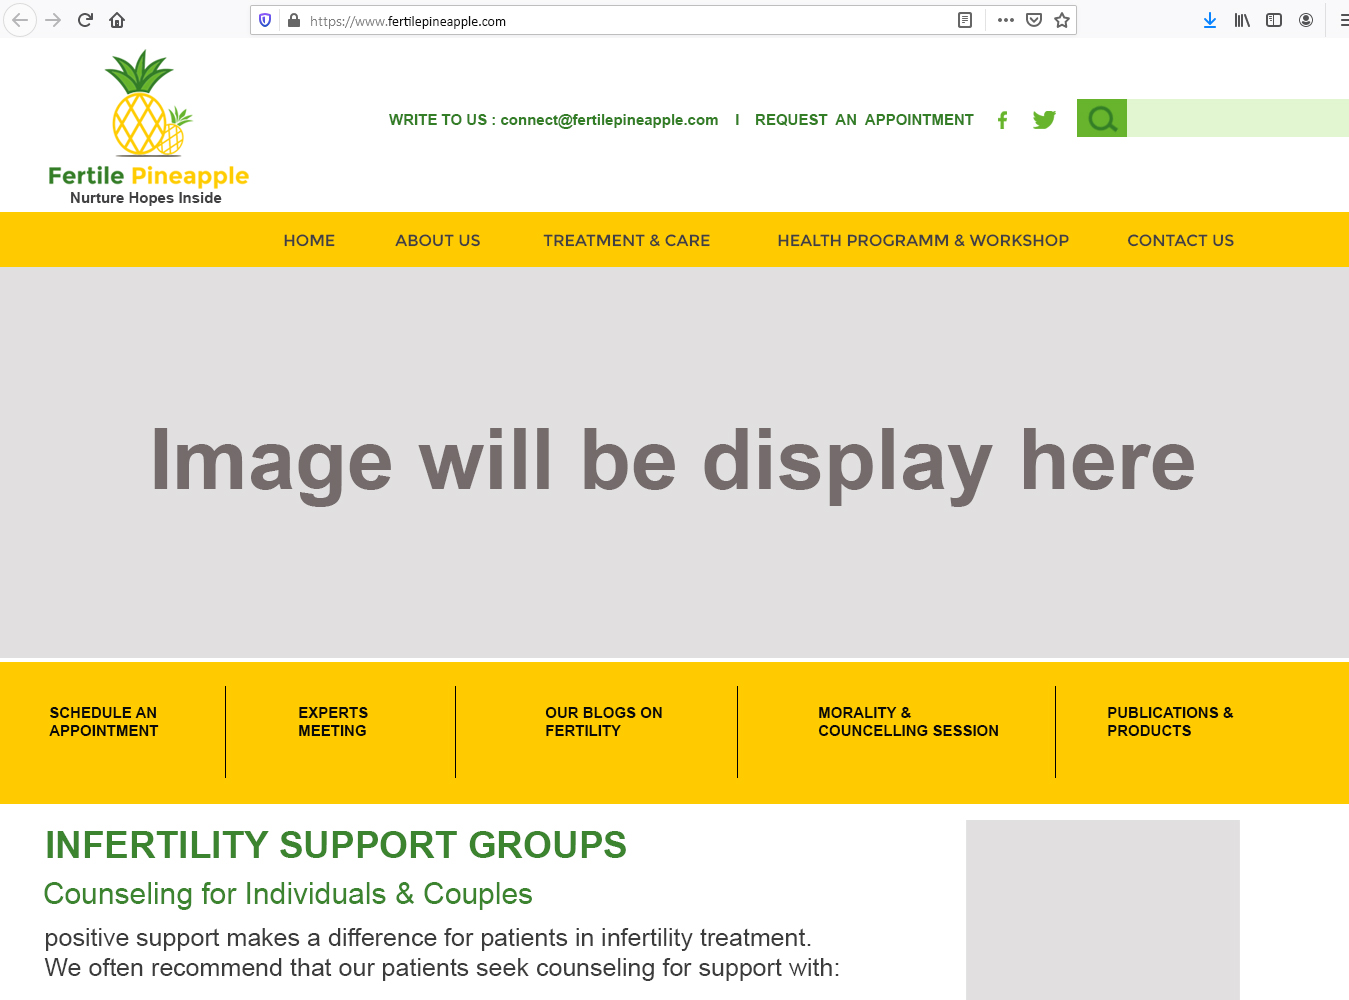Open SCHEDULE AN APPOINTMENT tile

104,722
